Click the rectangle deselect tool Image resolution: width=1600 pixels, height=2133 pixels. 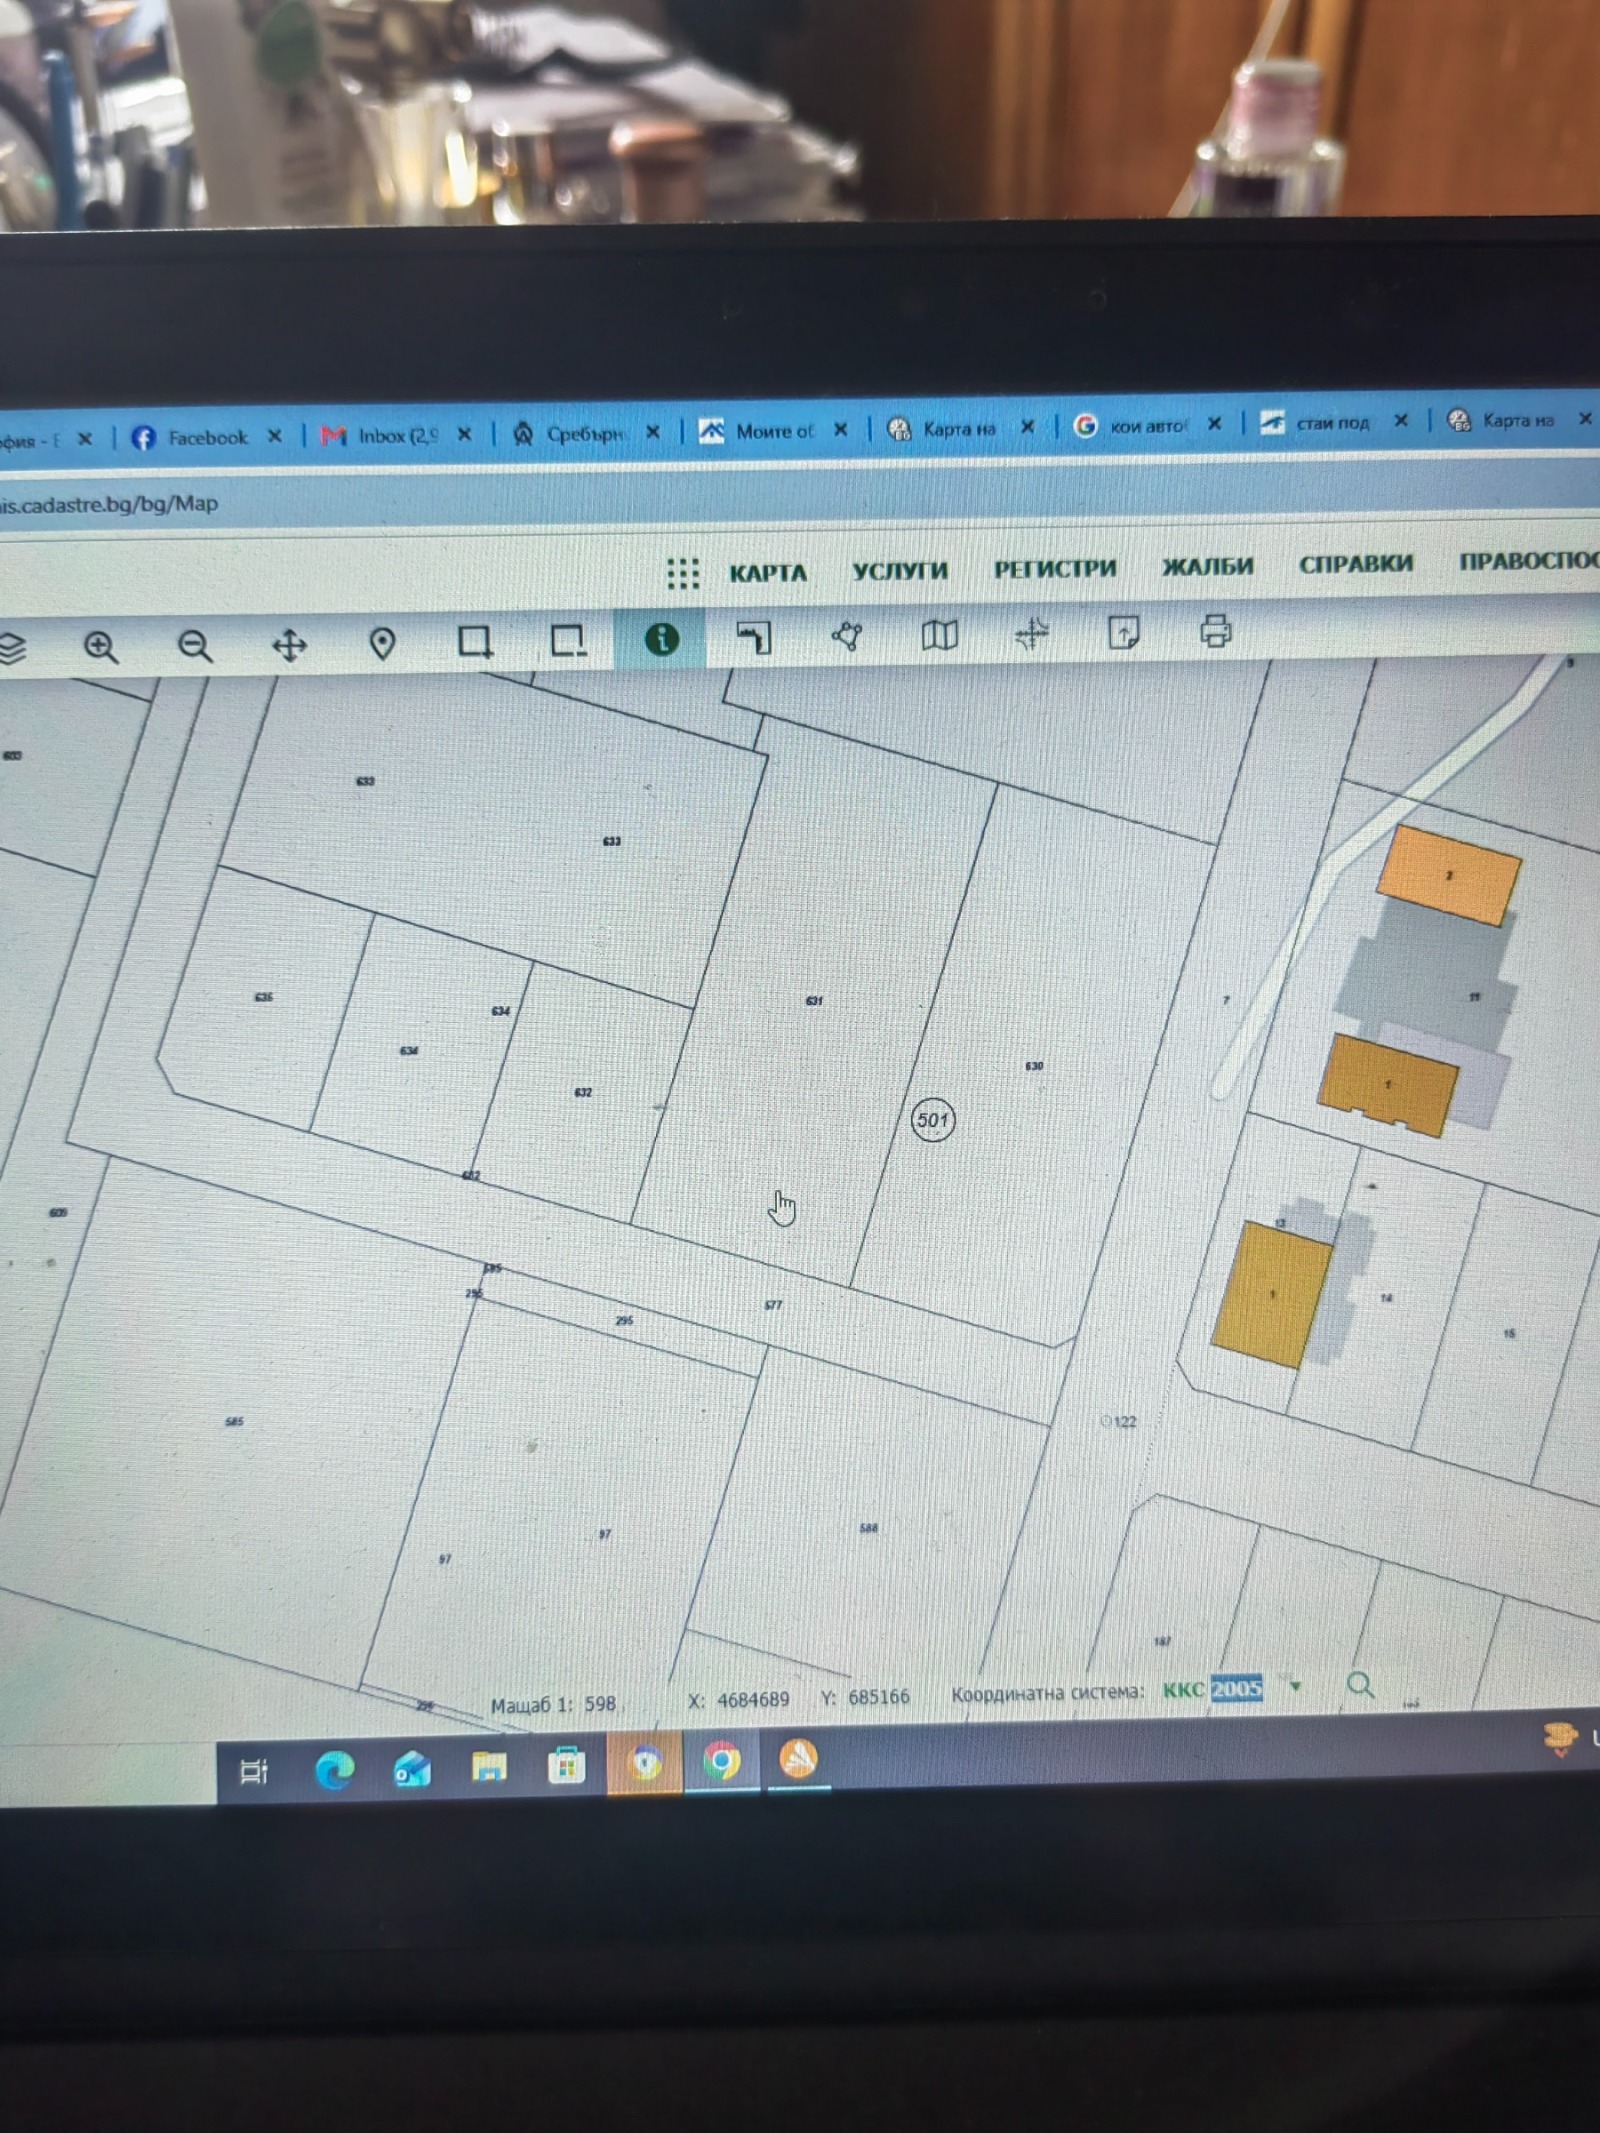point(568,640)
